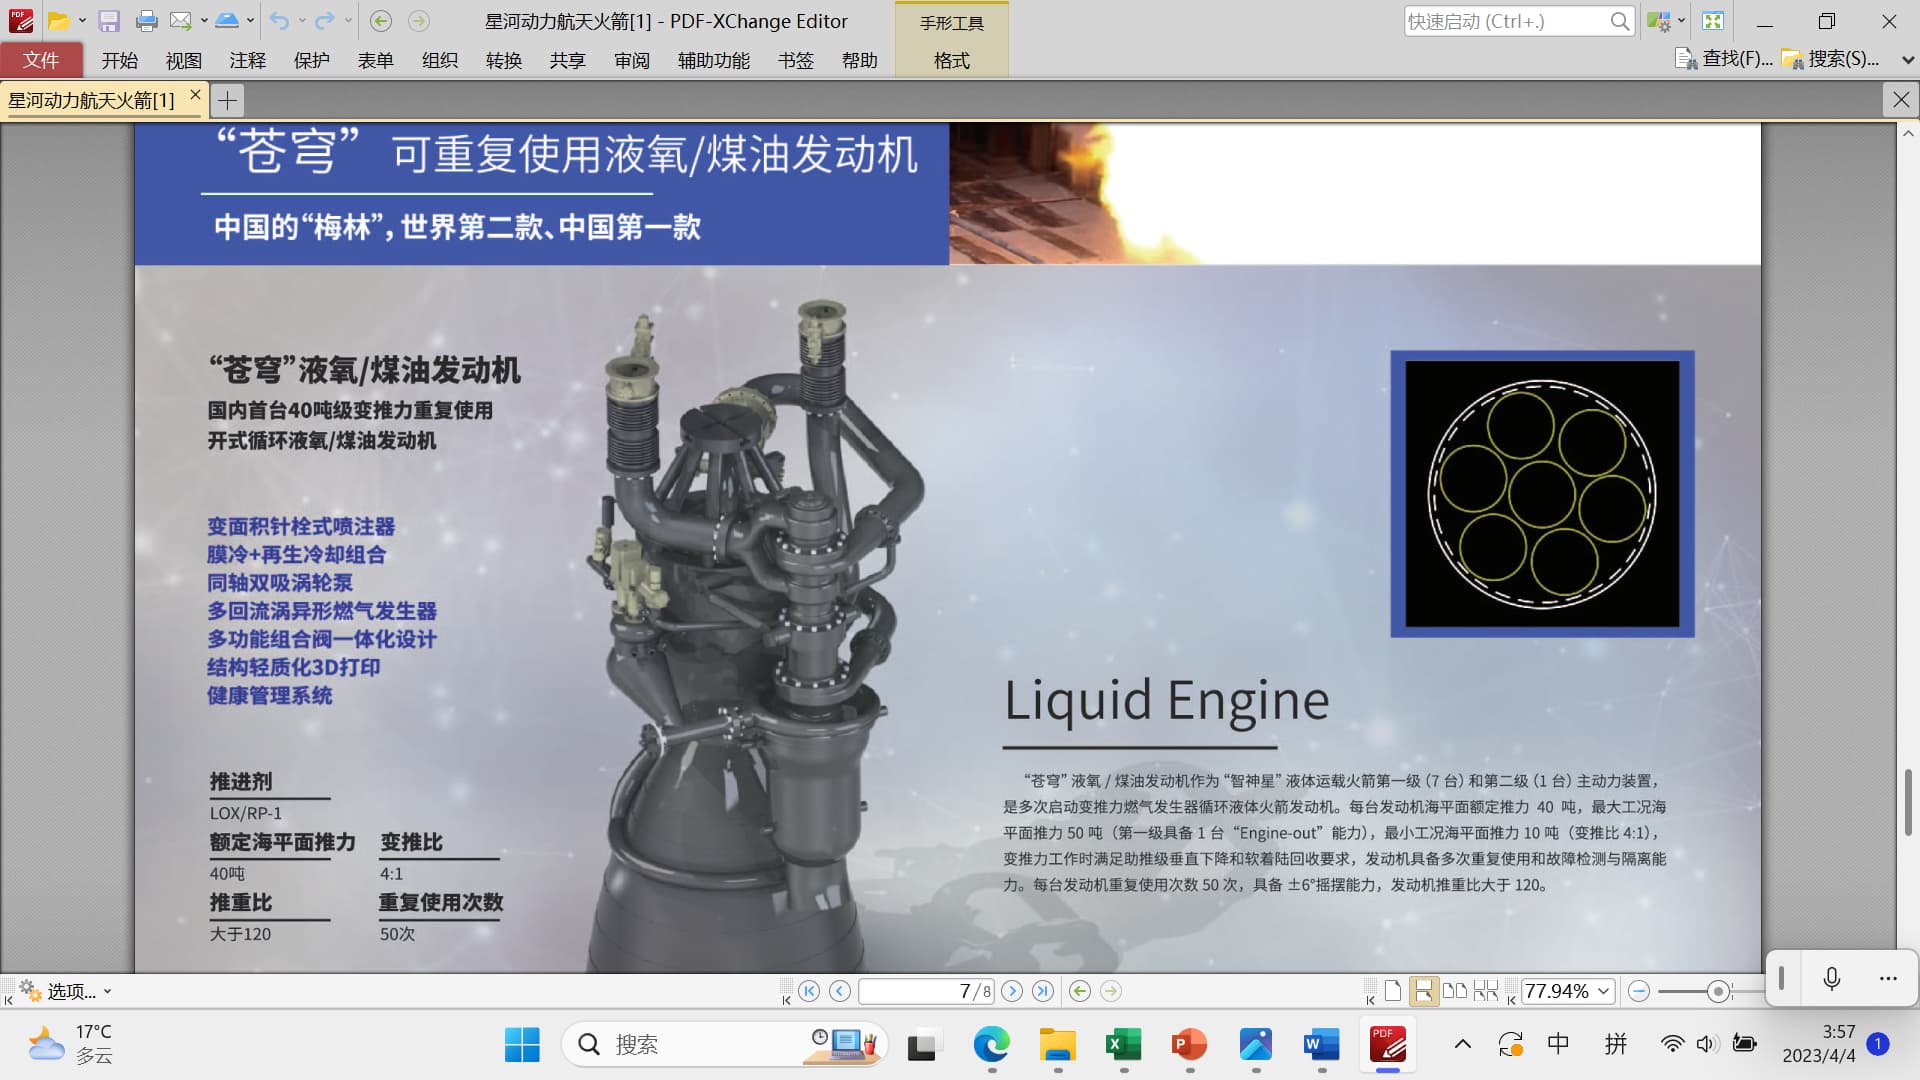
Task: Click the Print icon in quick toolbar
Action: click(146, 21)
